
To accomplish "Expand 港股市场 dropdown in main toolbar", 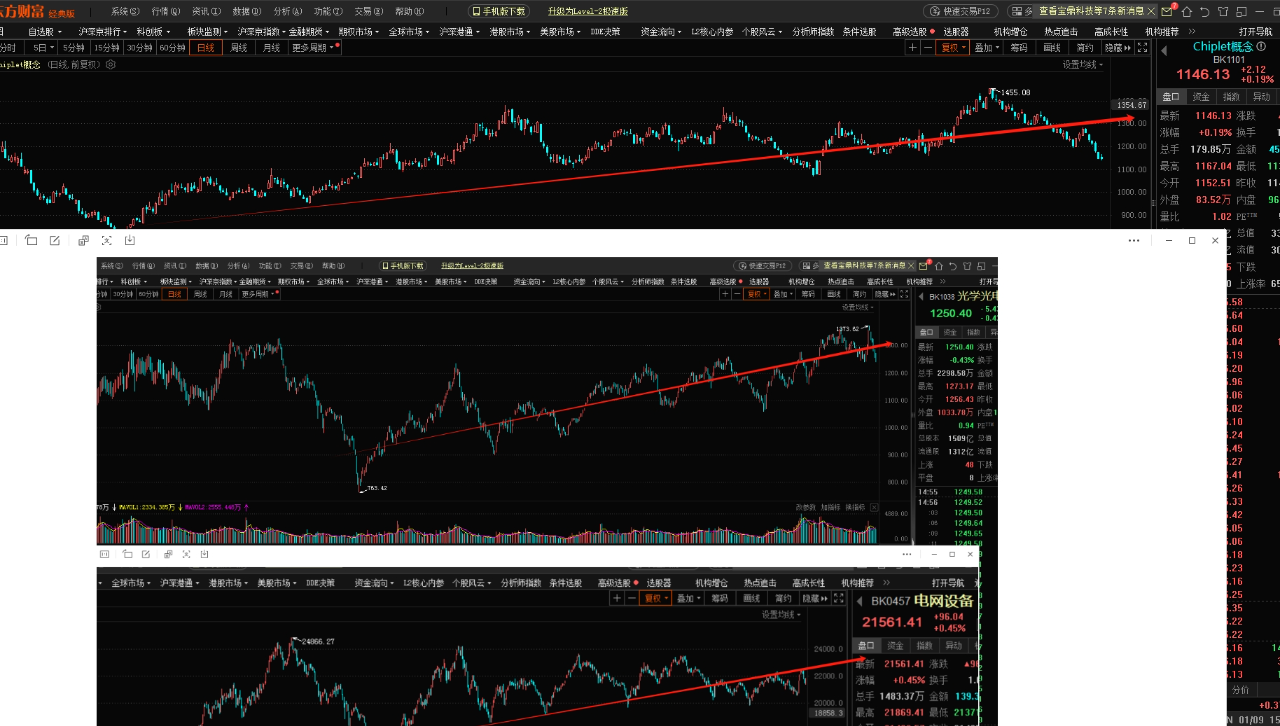I will 510,31.
